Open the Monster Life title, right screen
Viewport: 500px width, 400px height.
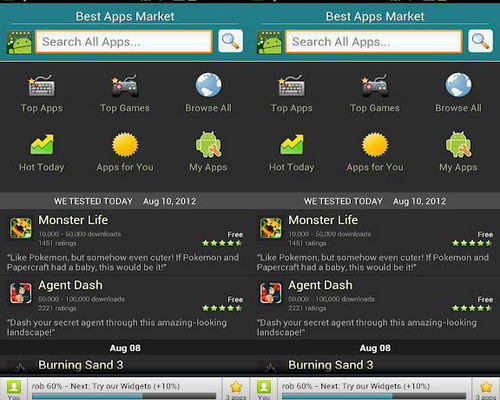(x=323, y=220)
